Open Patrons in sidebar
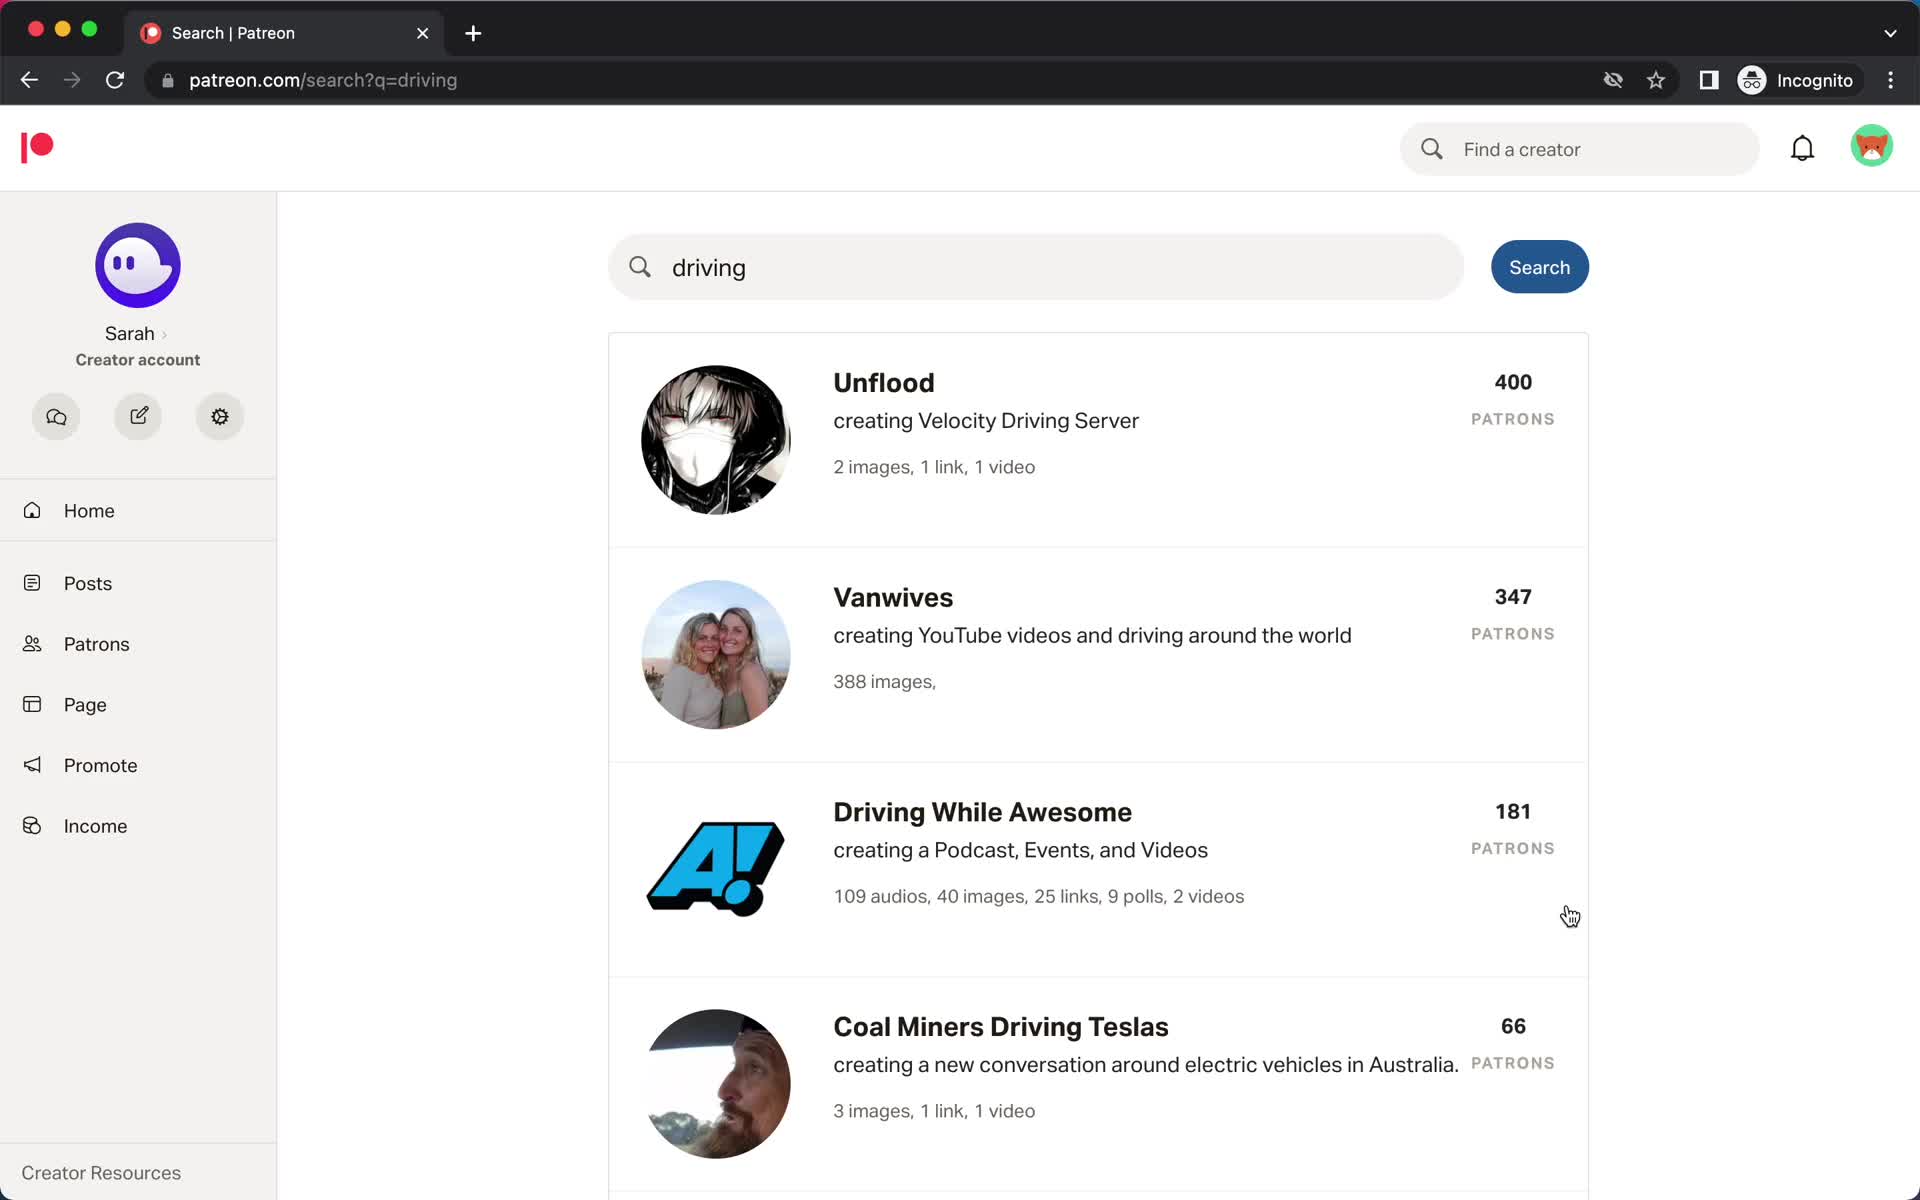 tap(138, 644)
